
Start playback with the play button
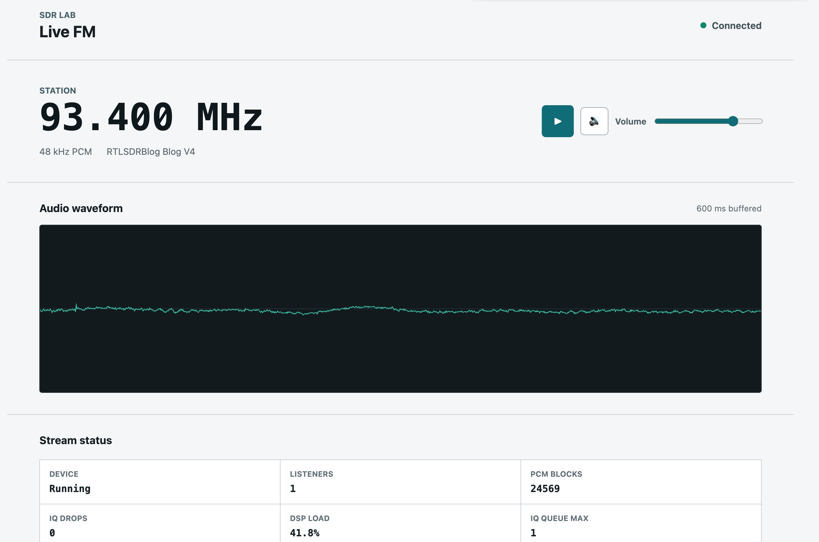tap(557, 121)
